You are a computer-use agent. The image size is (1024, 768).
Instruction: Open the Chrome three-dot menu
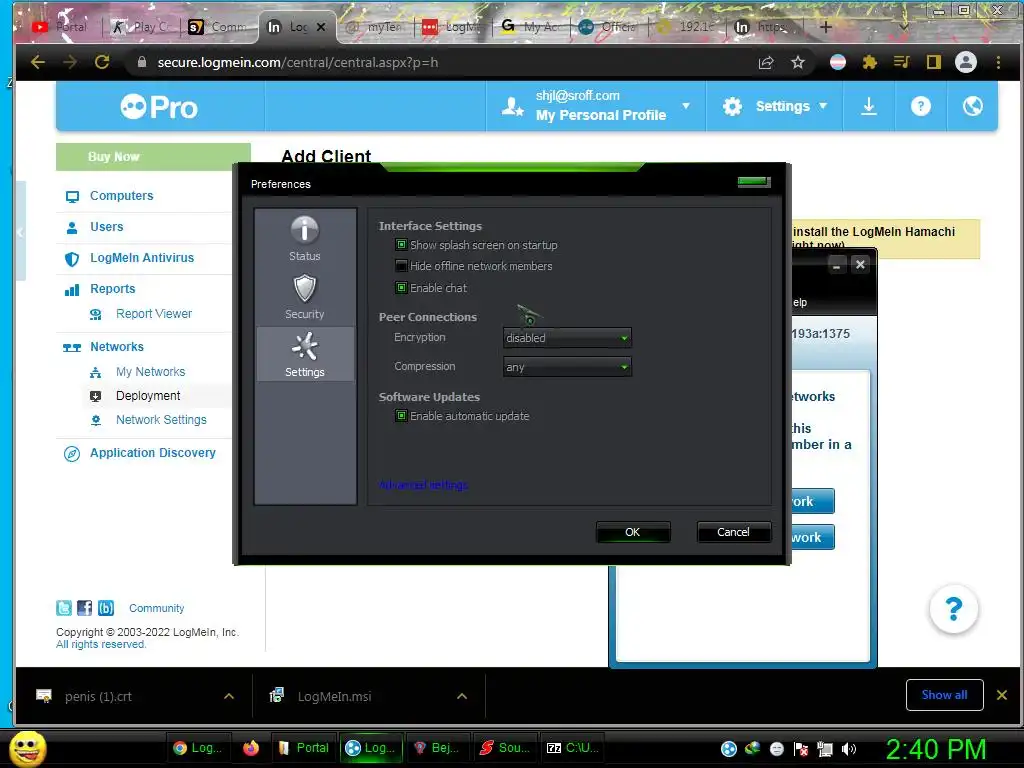tap(998, 62)
